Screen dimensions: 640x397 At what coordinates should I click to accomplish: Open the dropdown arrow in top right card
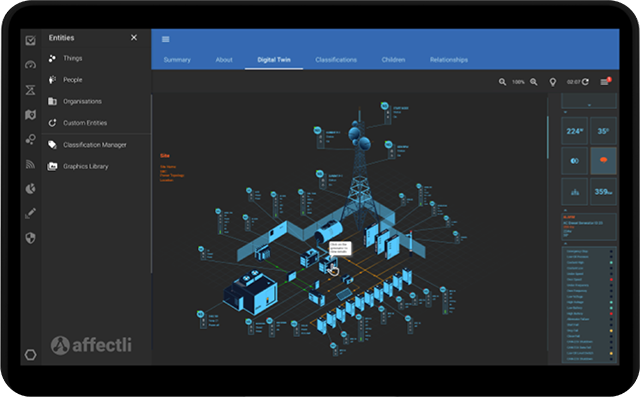tap(589, 105)
